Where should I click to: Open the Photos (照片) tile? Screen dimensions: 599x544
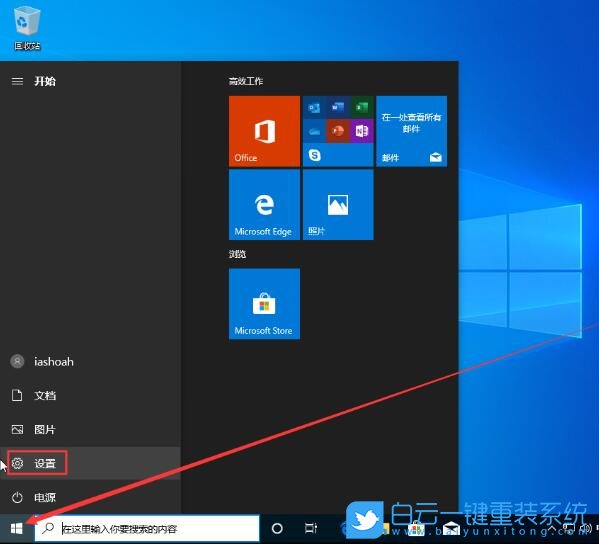(x=338, y=205)
